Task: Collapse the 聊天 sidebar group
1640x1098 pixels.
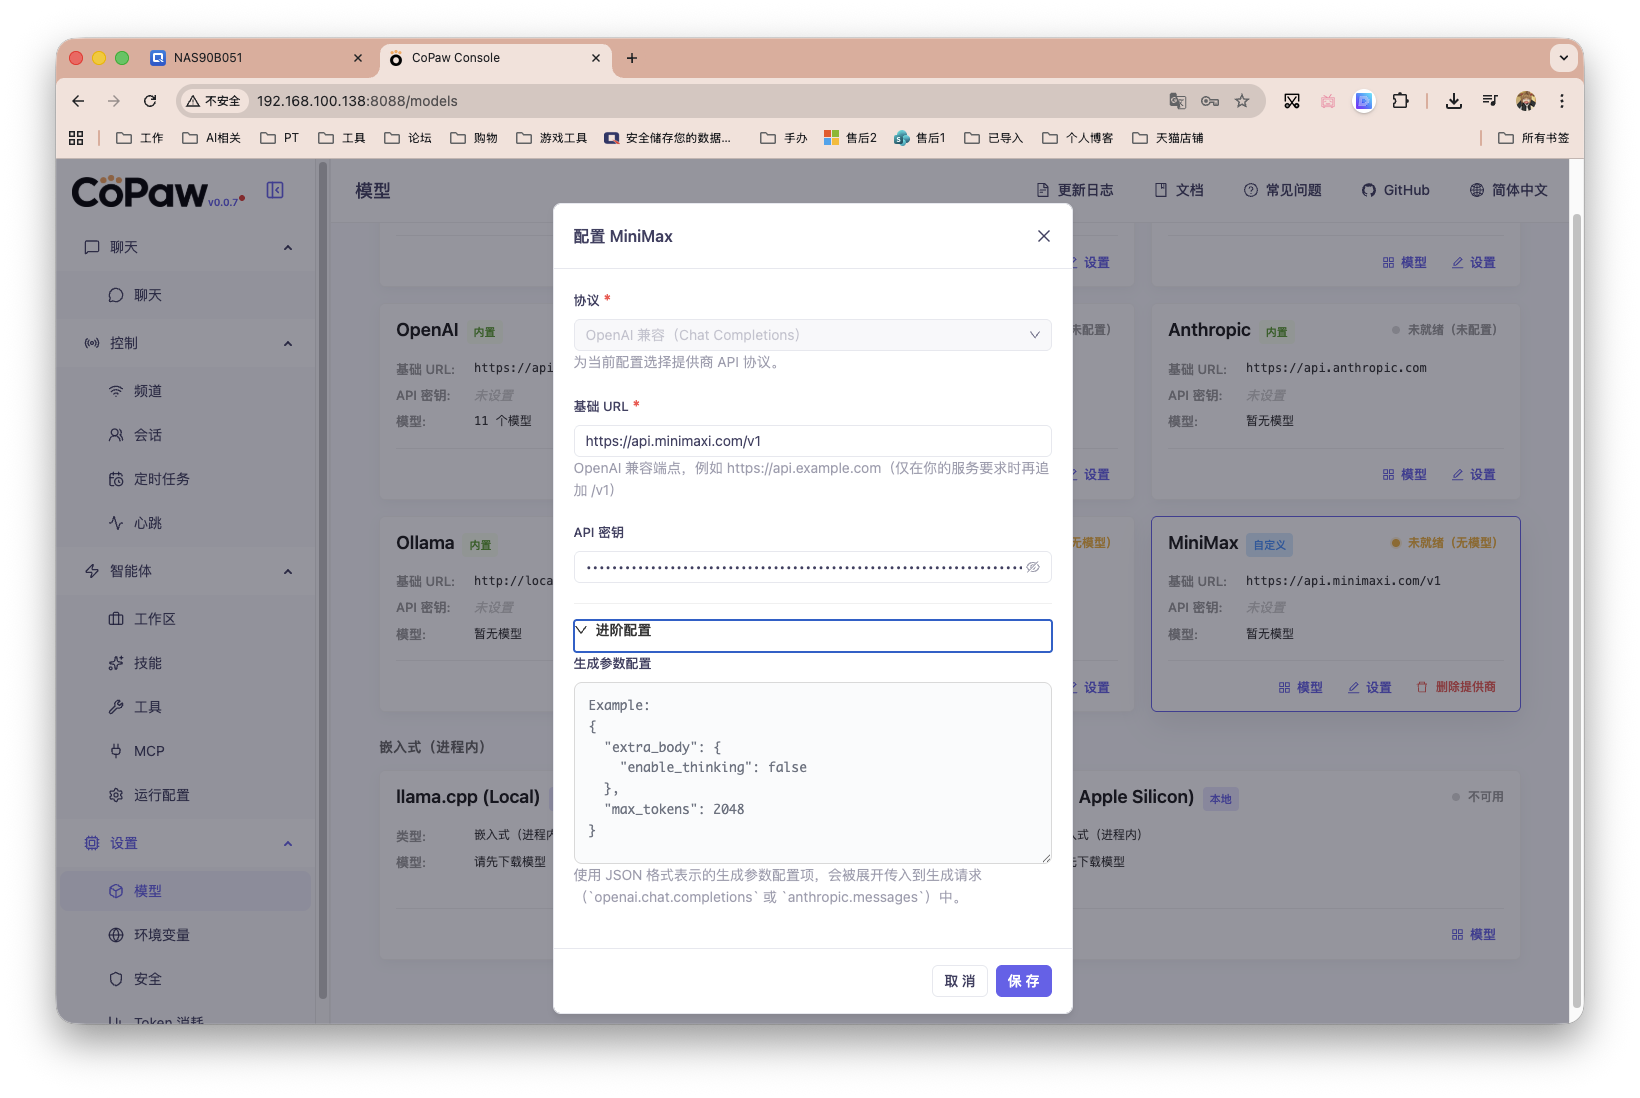Action: (187, 247)
